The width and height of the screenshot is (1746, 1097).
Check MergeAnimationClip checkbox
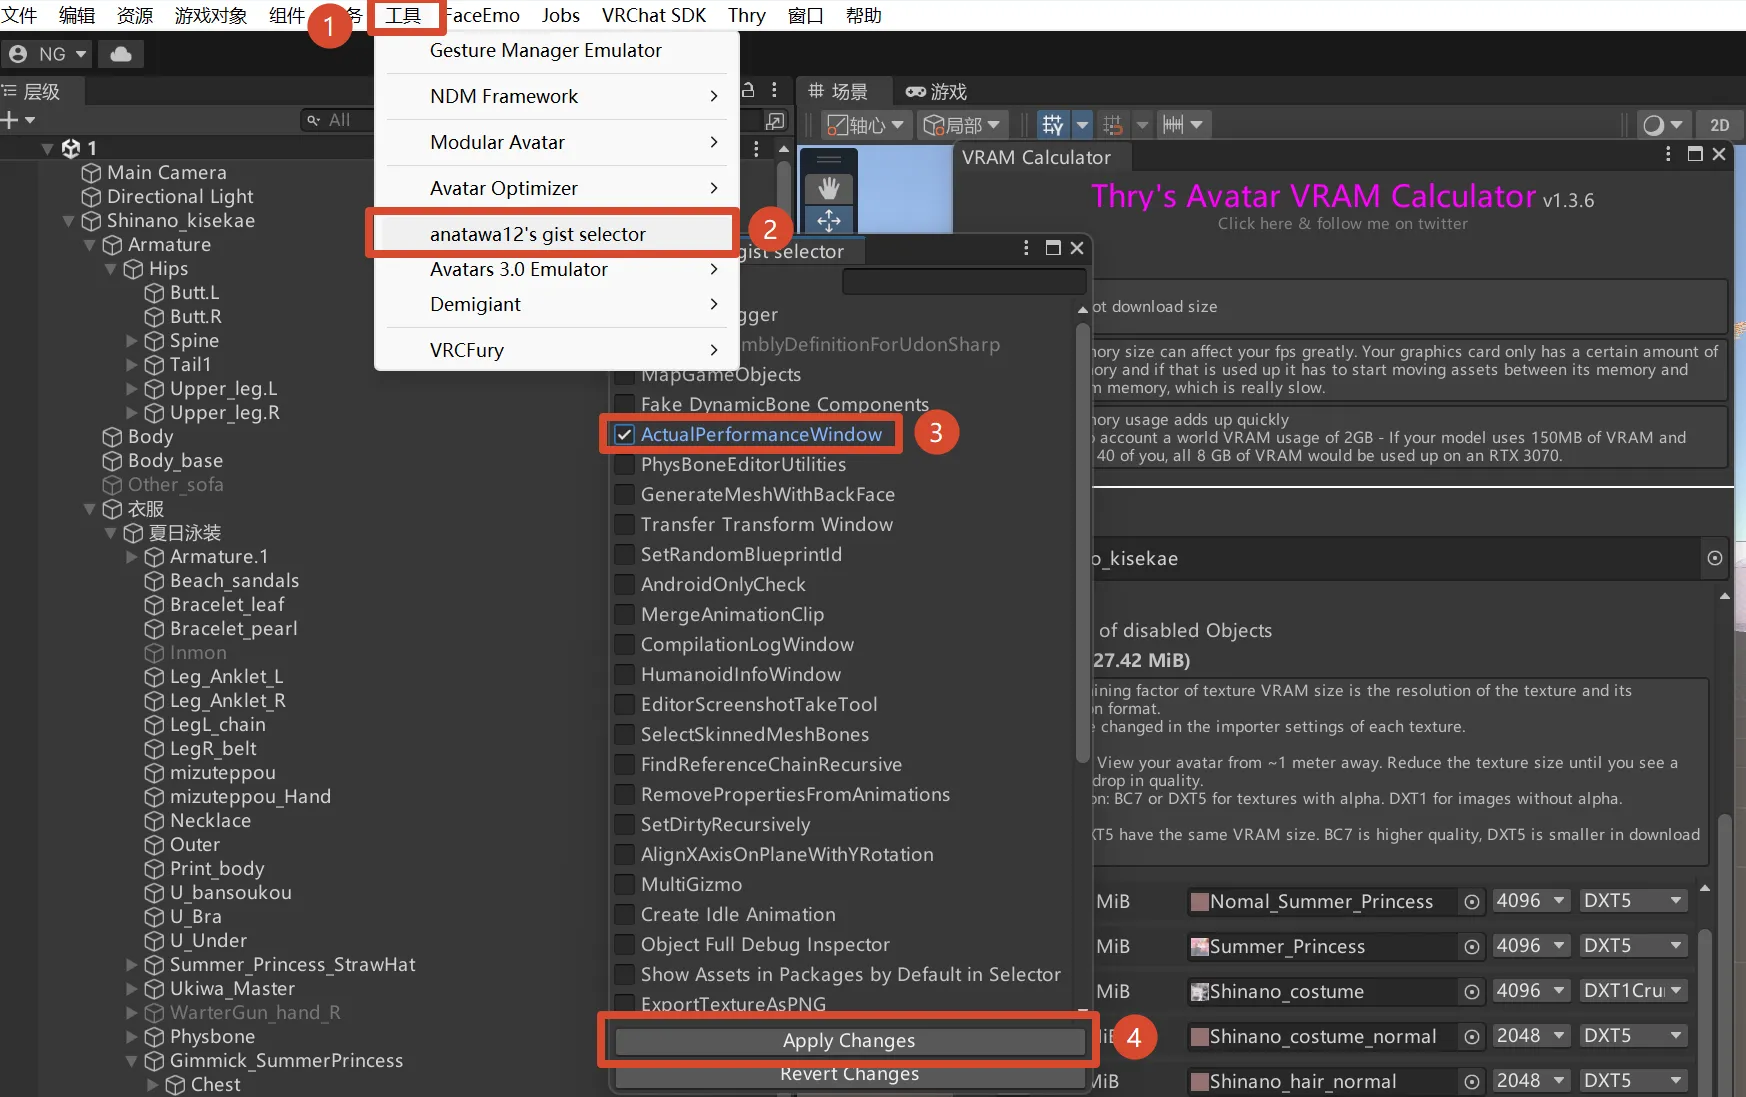click(624, 615)
